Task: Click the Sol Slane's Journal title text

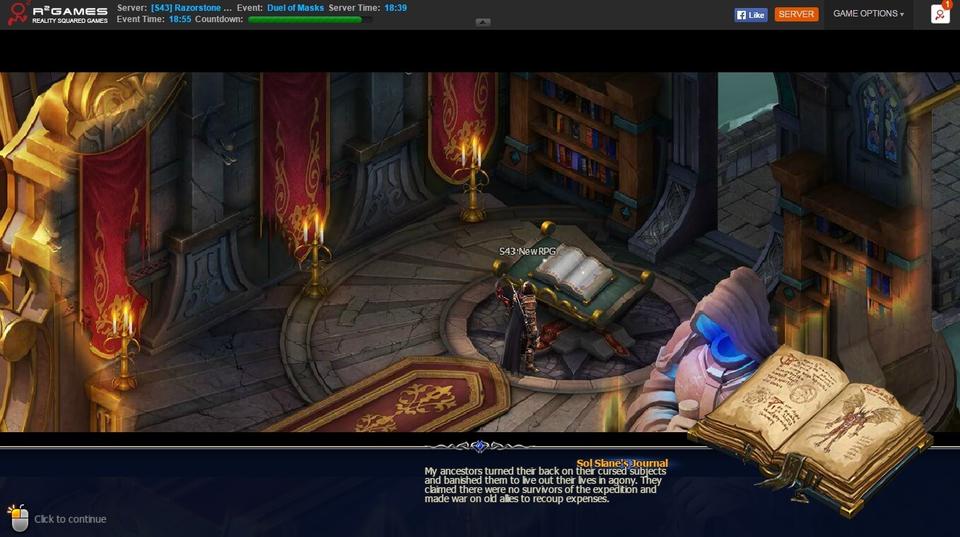Action: pyautogui.click(x=622, y=463)
